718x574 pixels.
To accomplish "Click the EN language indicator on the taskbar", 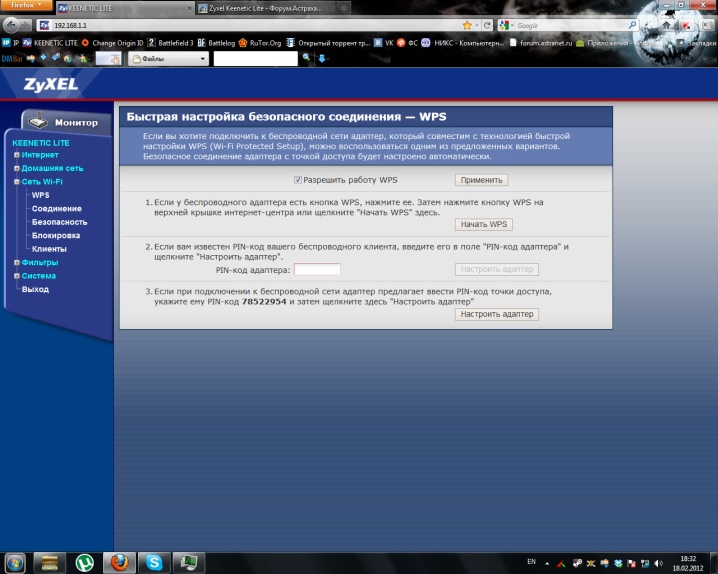I will (x=531, y=562).
